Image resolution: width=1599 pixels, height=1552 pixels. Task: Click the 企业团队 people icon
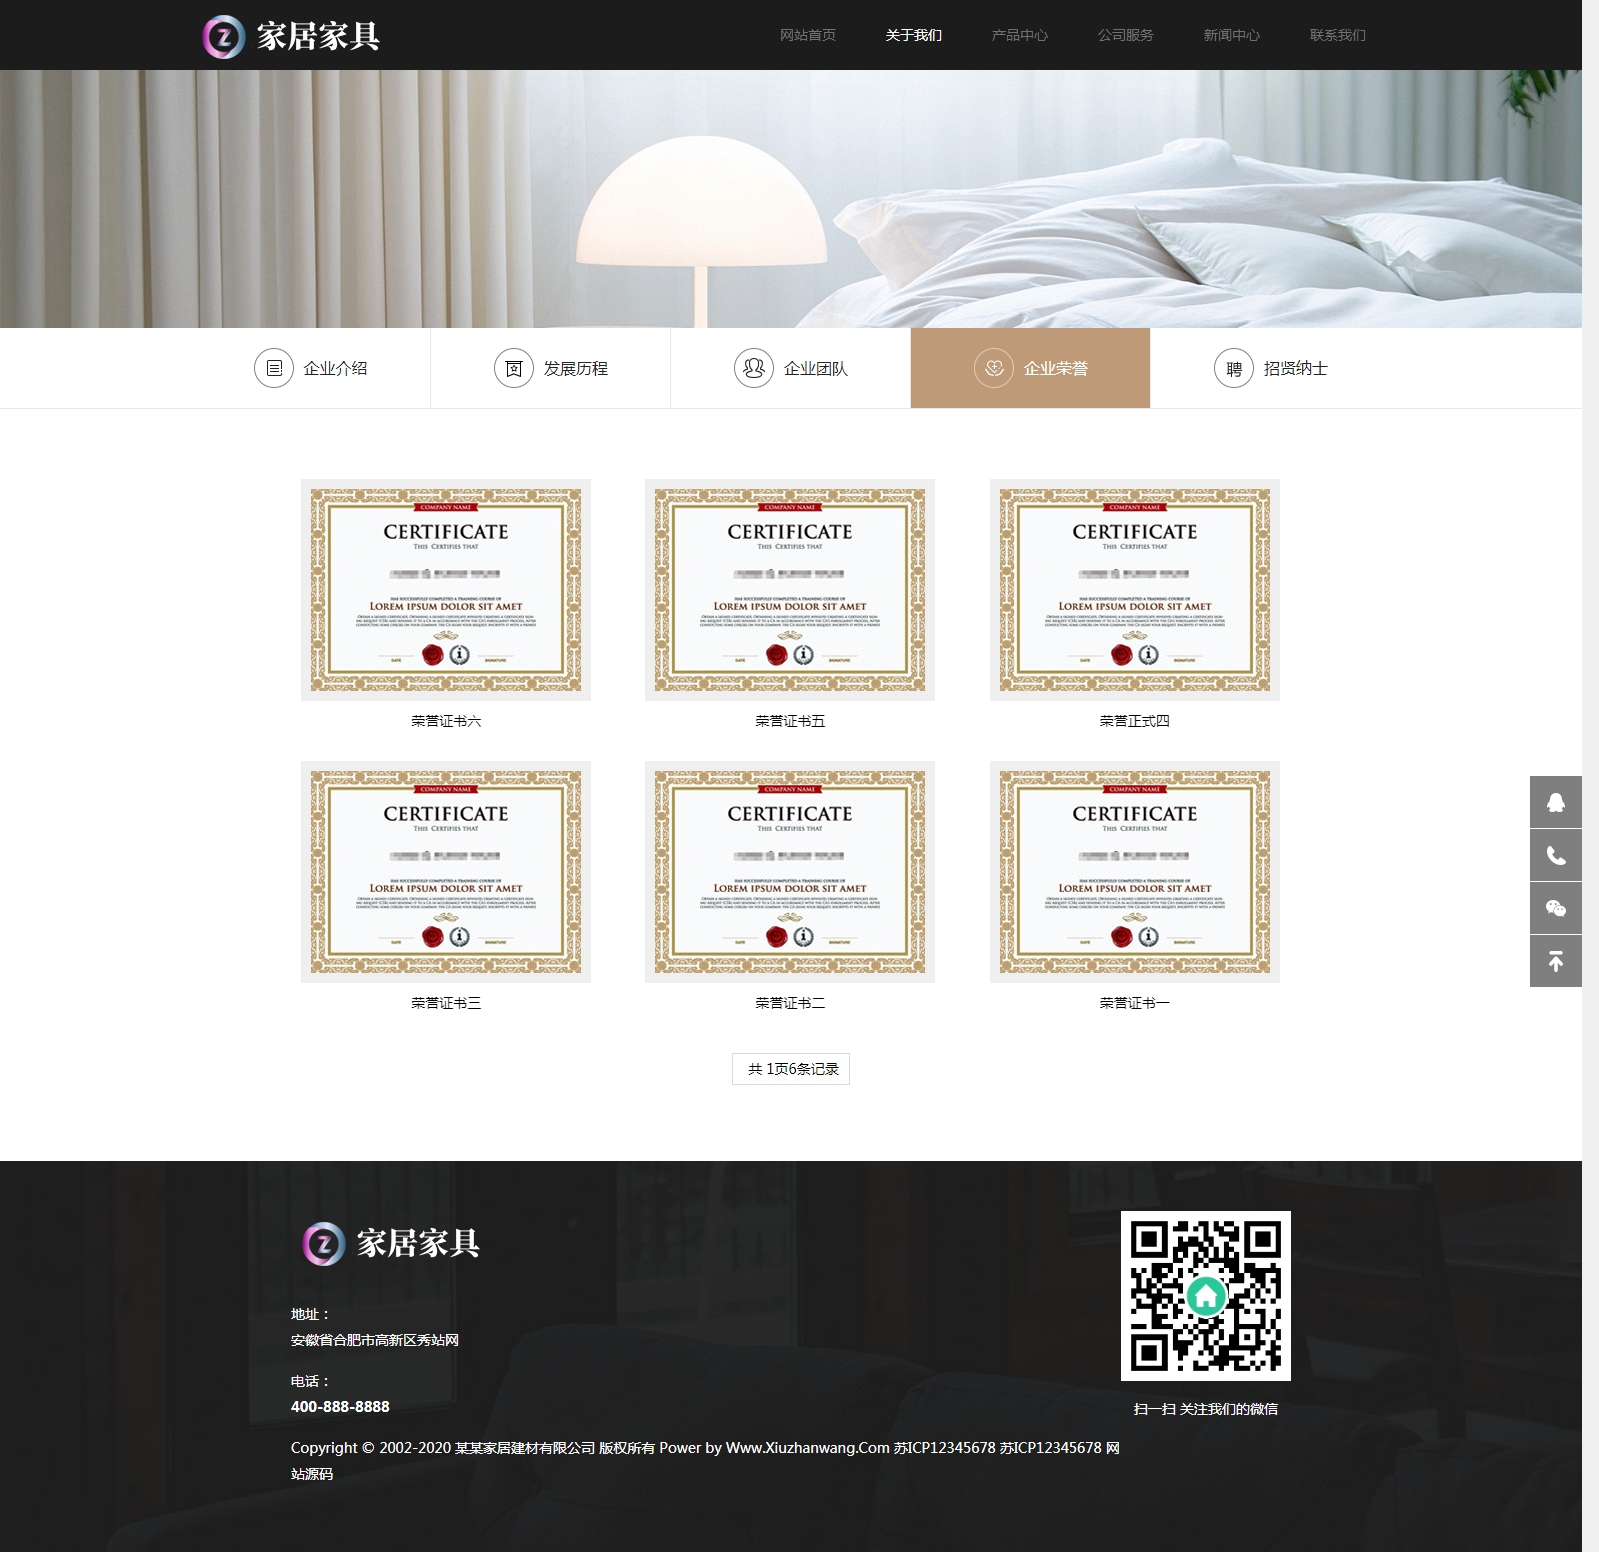pos(753,368)
